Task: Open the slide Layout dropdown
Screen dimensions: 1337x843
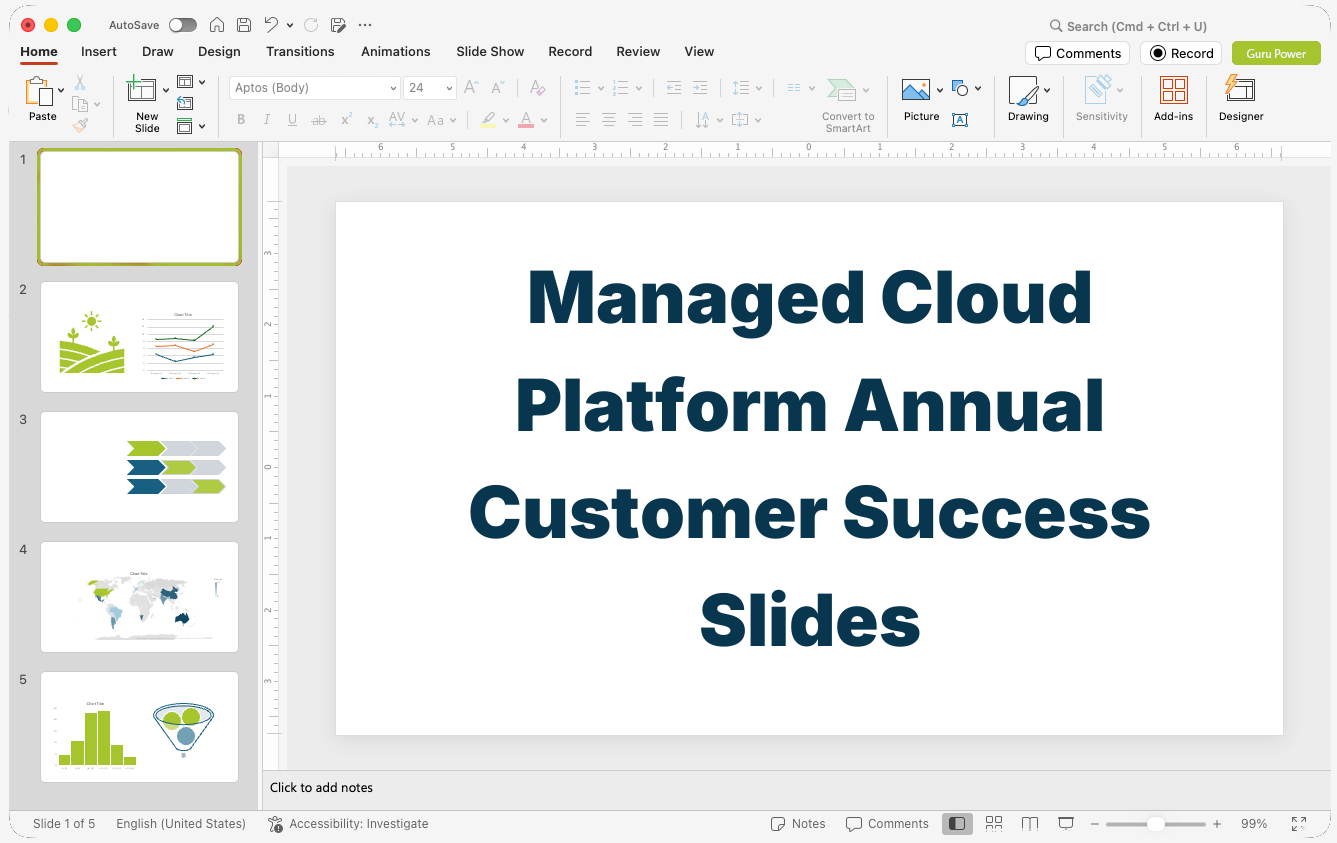Action: [x=190, y=82]
